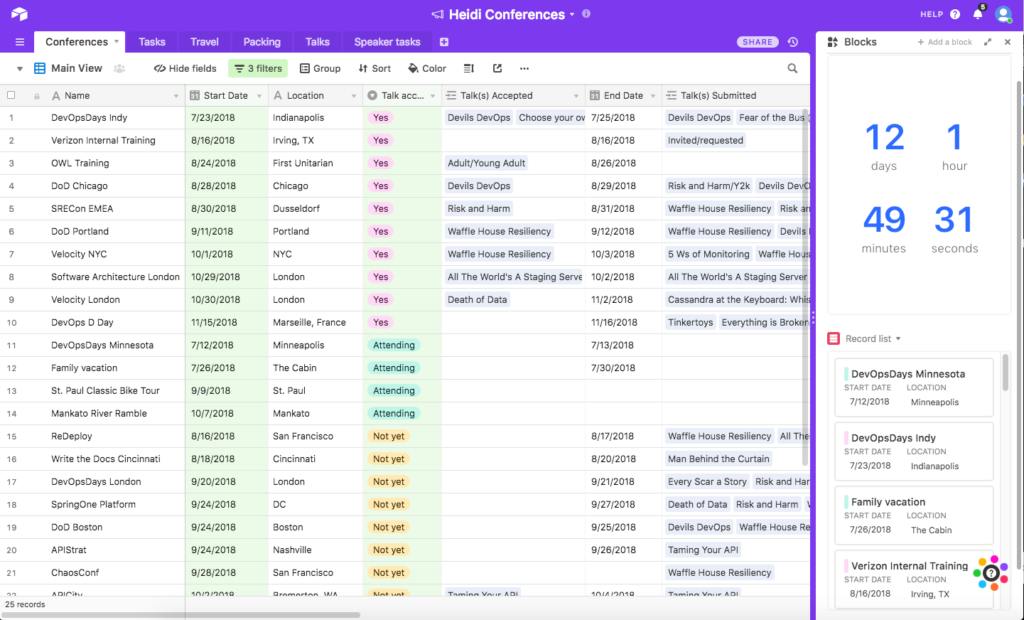
Task: Open the Location column dropdown arrow
Action: point(354,96)
